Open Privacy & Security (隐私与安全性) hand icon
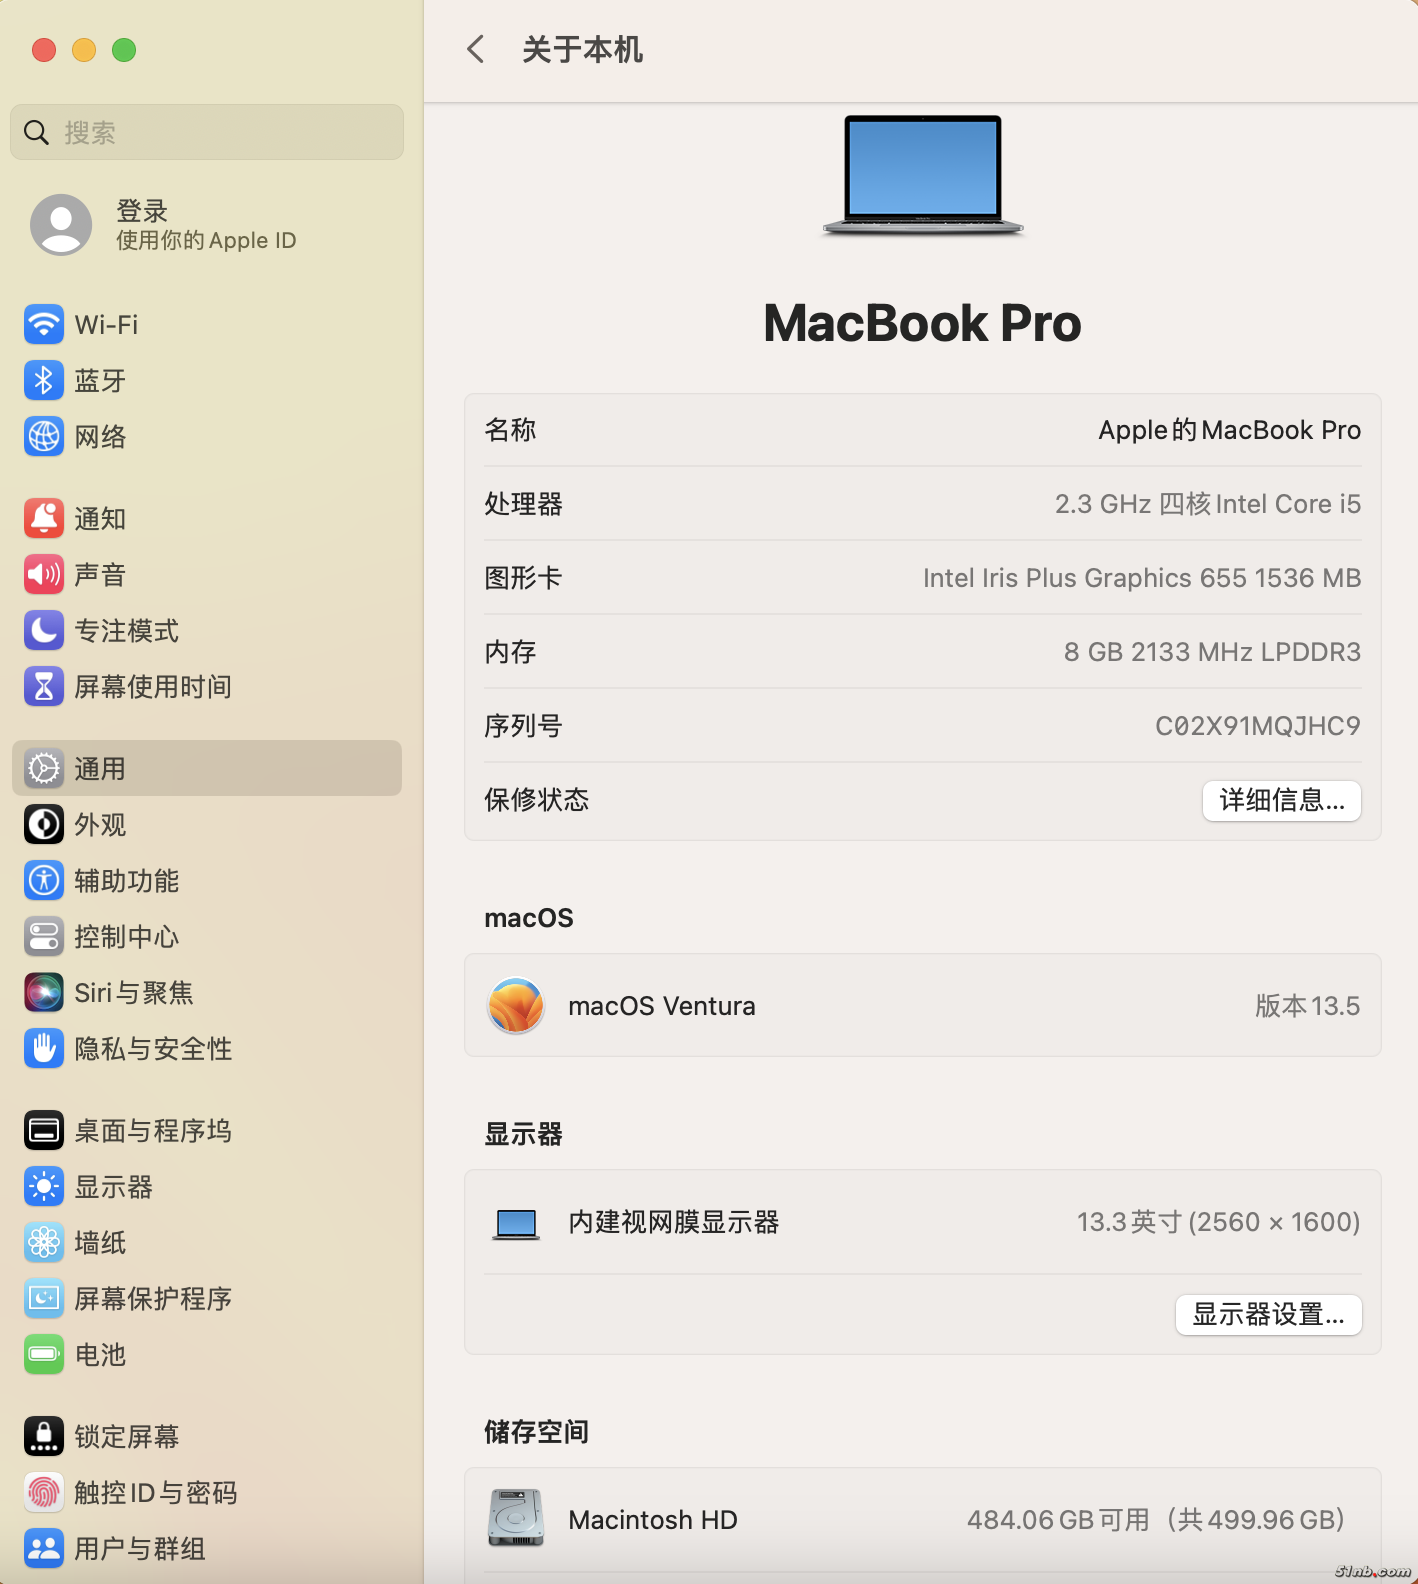The image size is (1418, 1584). coord(44,1049)
